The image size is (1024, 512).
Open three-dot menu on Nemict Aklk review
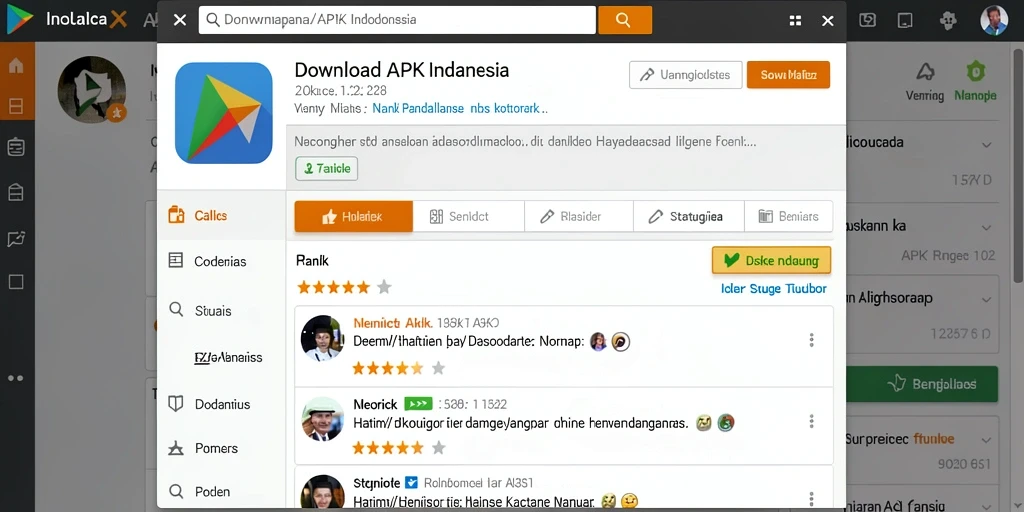coord(811,340)
